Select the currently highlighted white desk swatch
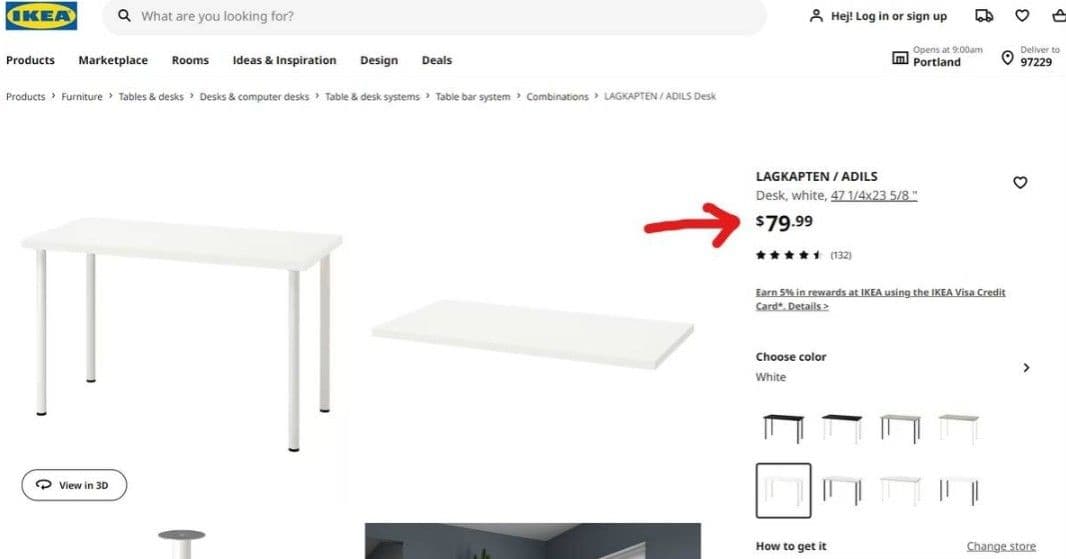Screen dimensions: 1066x559 click(x=783, y=490)
